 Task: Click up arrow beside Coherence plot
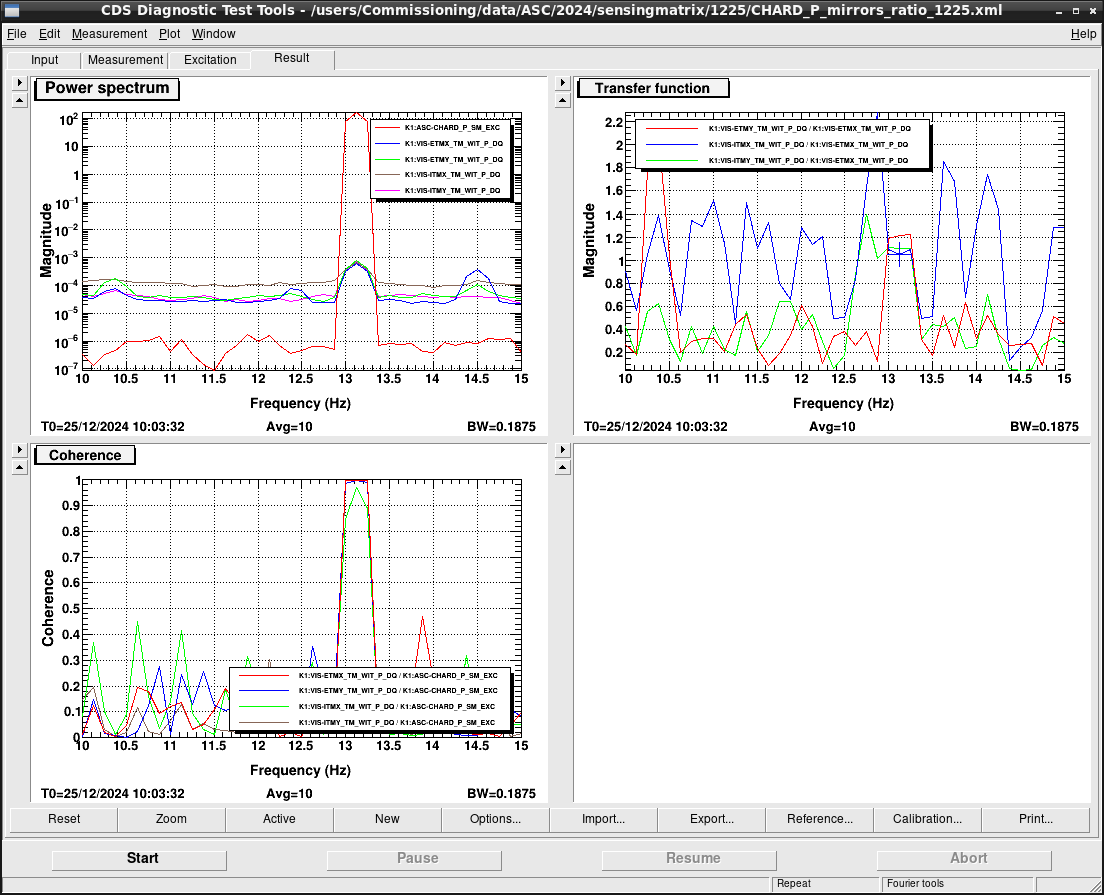pyautogui.click(x=20, y=468)
